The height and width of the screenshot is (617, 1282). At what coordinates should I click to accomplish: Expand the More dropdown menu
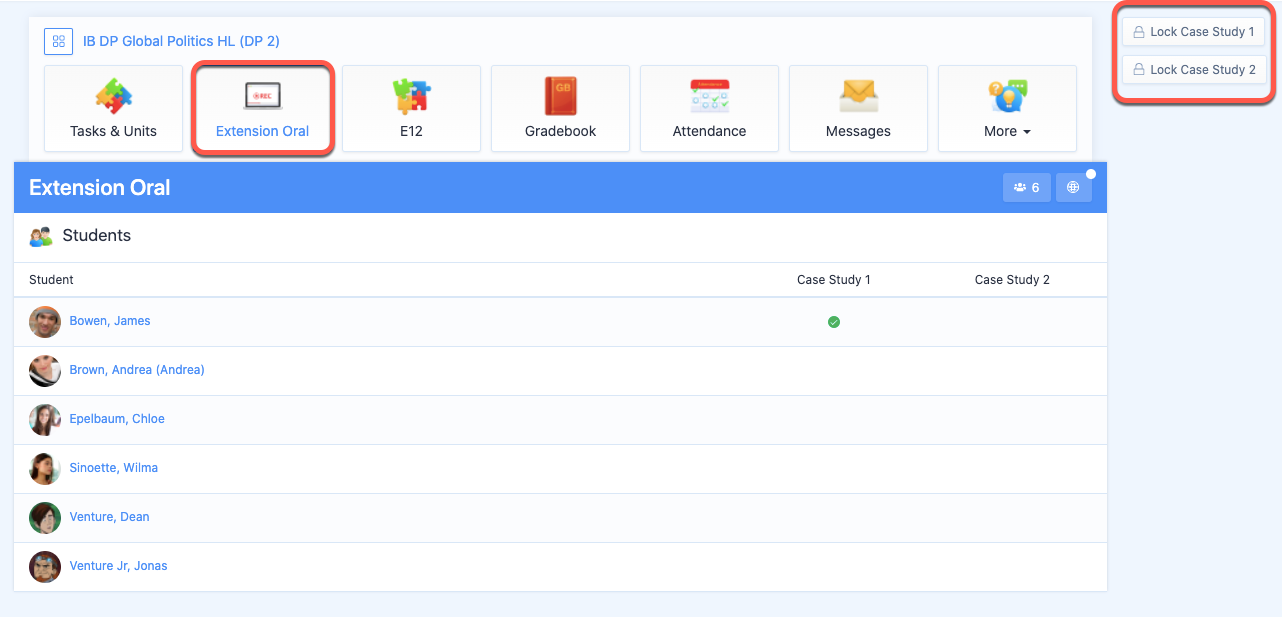(1007, 108)
